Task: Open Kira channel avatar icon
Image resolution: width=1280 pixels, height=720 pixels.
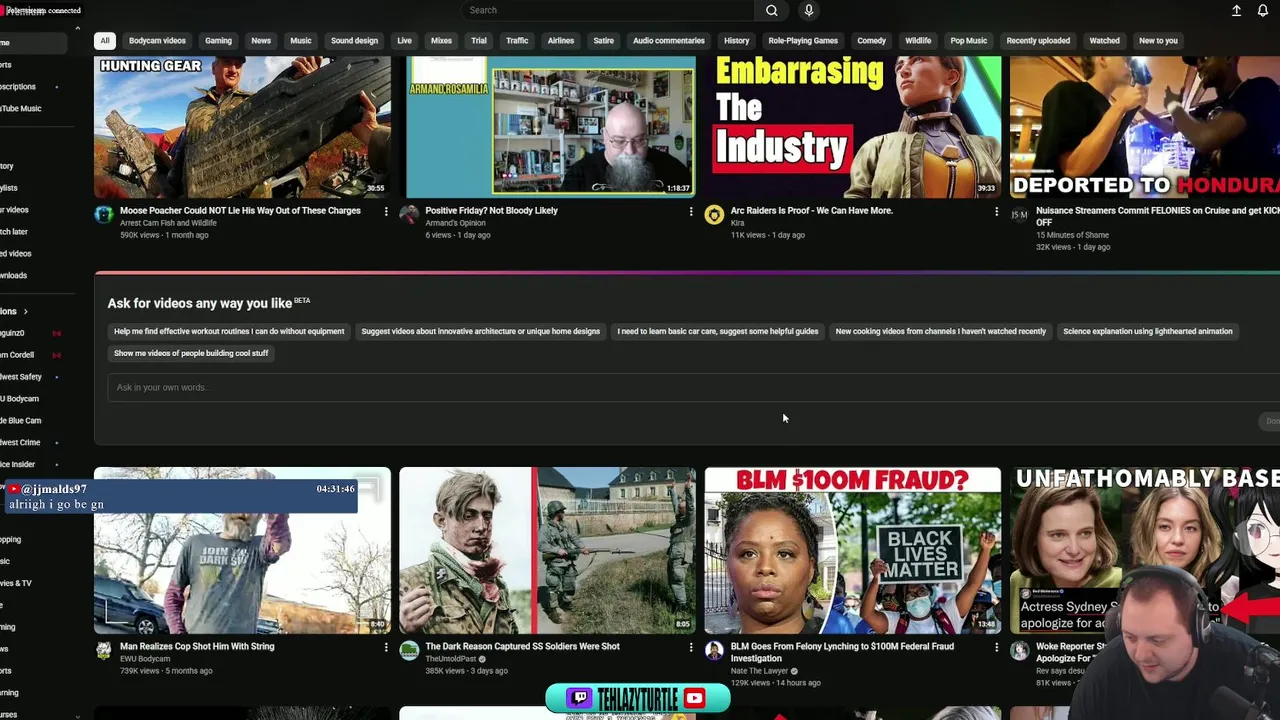Action: (713, 214)
